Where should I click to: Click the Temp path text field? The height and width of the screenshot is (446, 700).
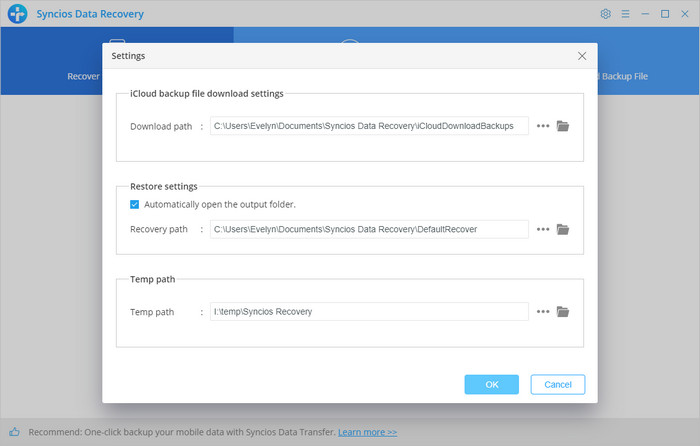pos(369,311)
